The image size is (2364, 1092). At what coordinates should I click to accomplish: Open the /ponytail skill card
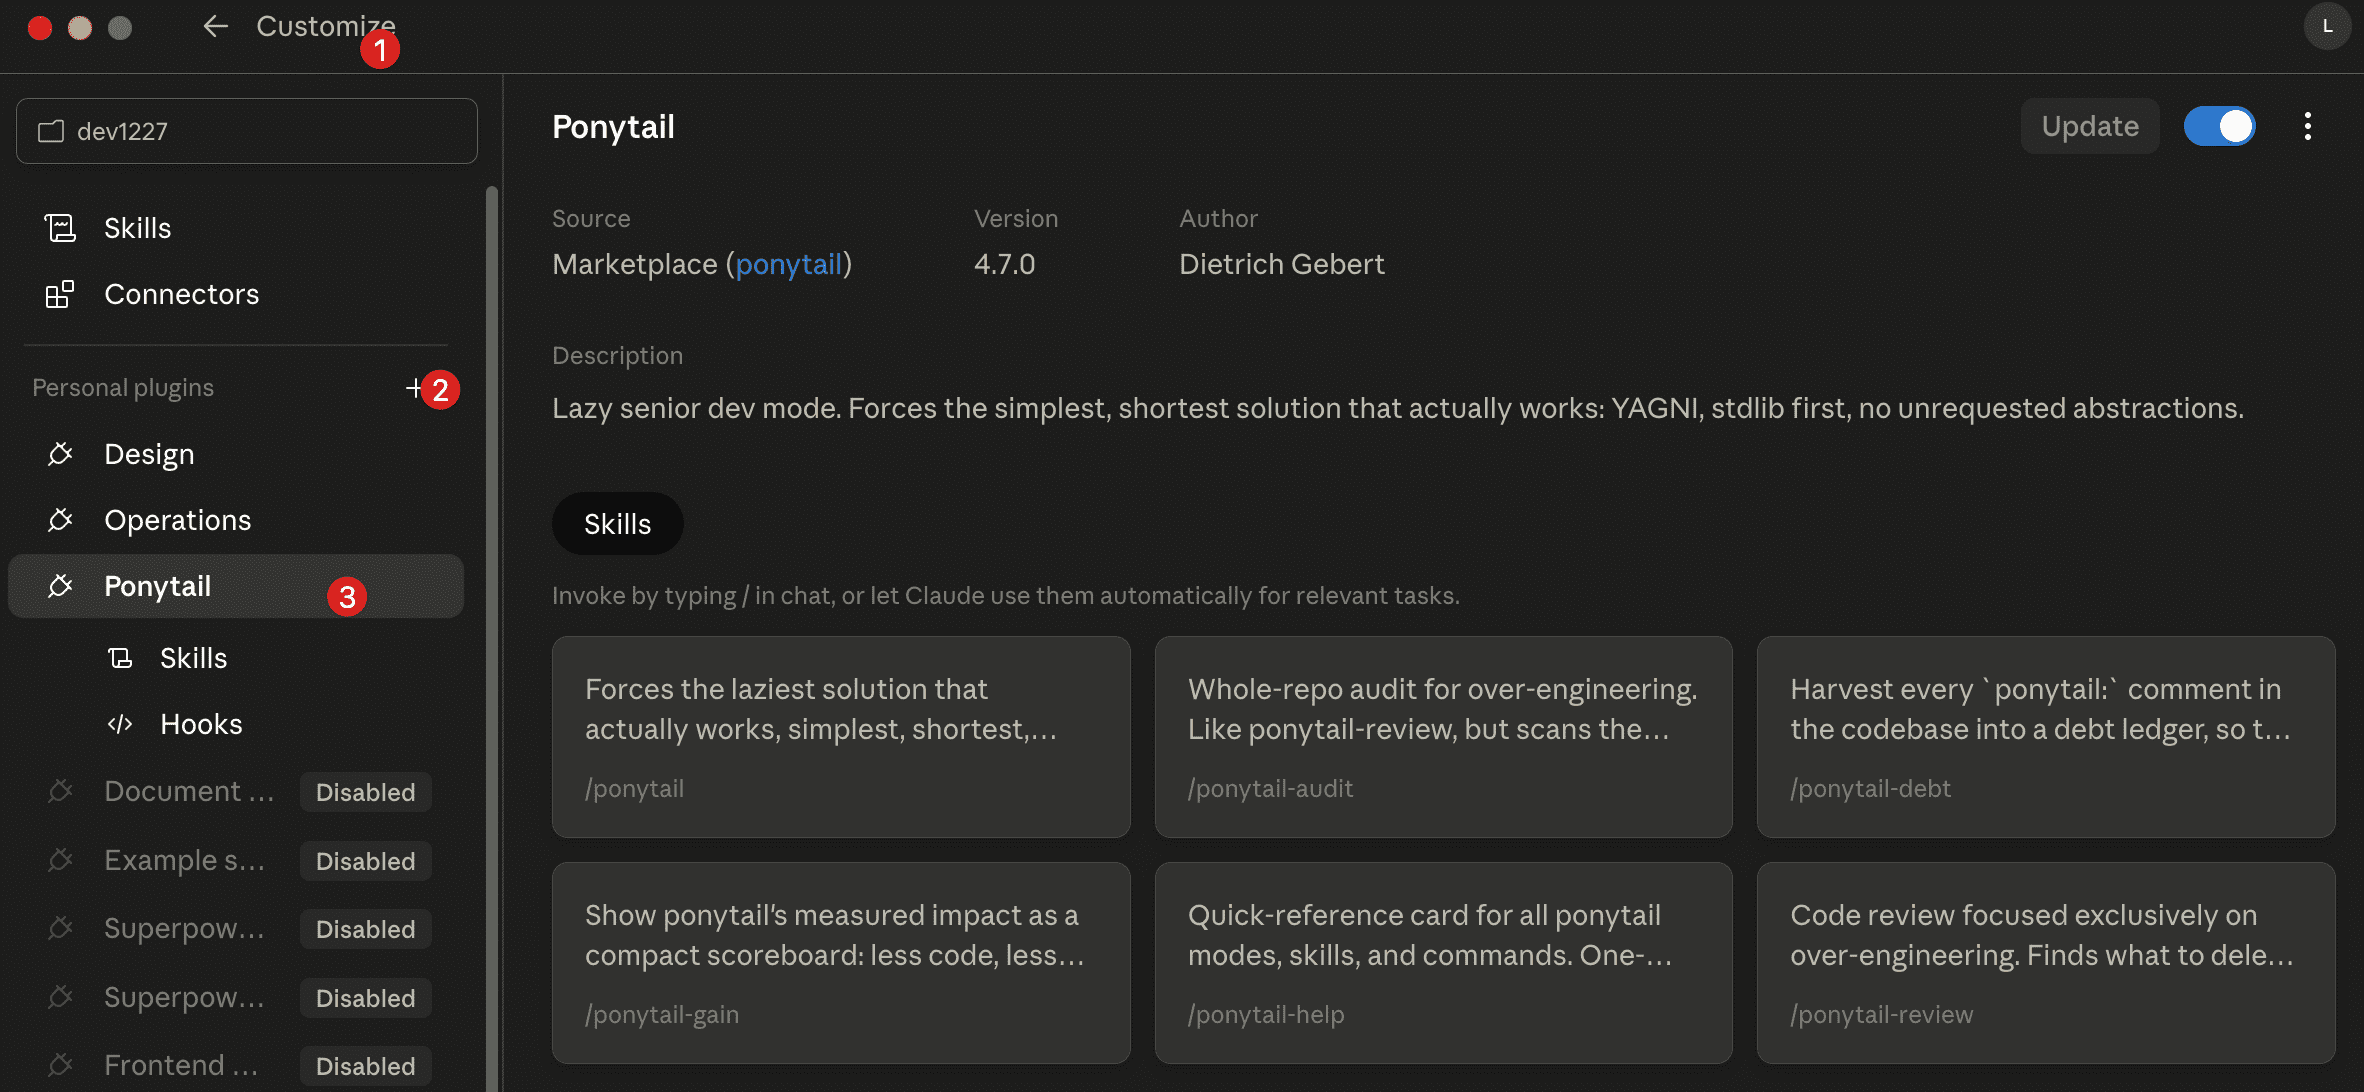coord(841,737)
